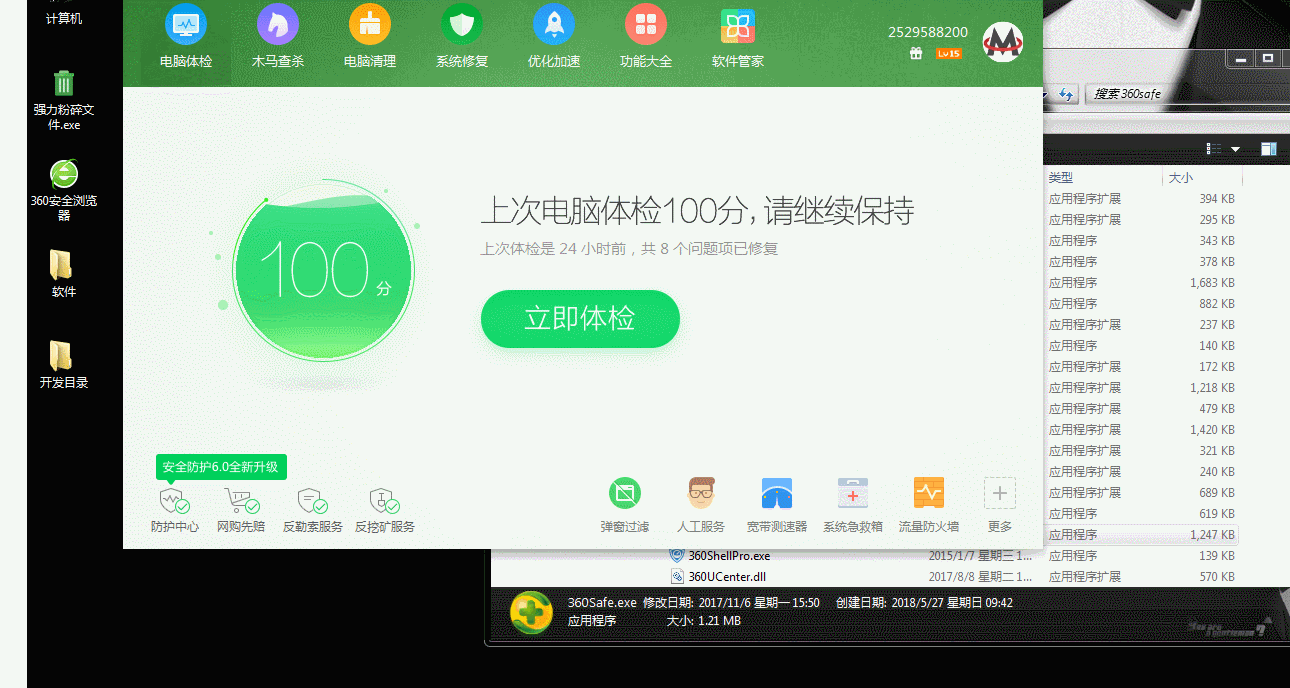Click 修改日期 value in details pane
This screenshot has height=688, width=1290.
click(x=759, y=603)
